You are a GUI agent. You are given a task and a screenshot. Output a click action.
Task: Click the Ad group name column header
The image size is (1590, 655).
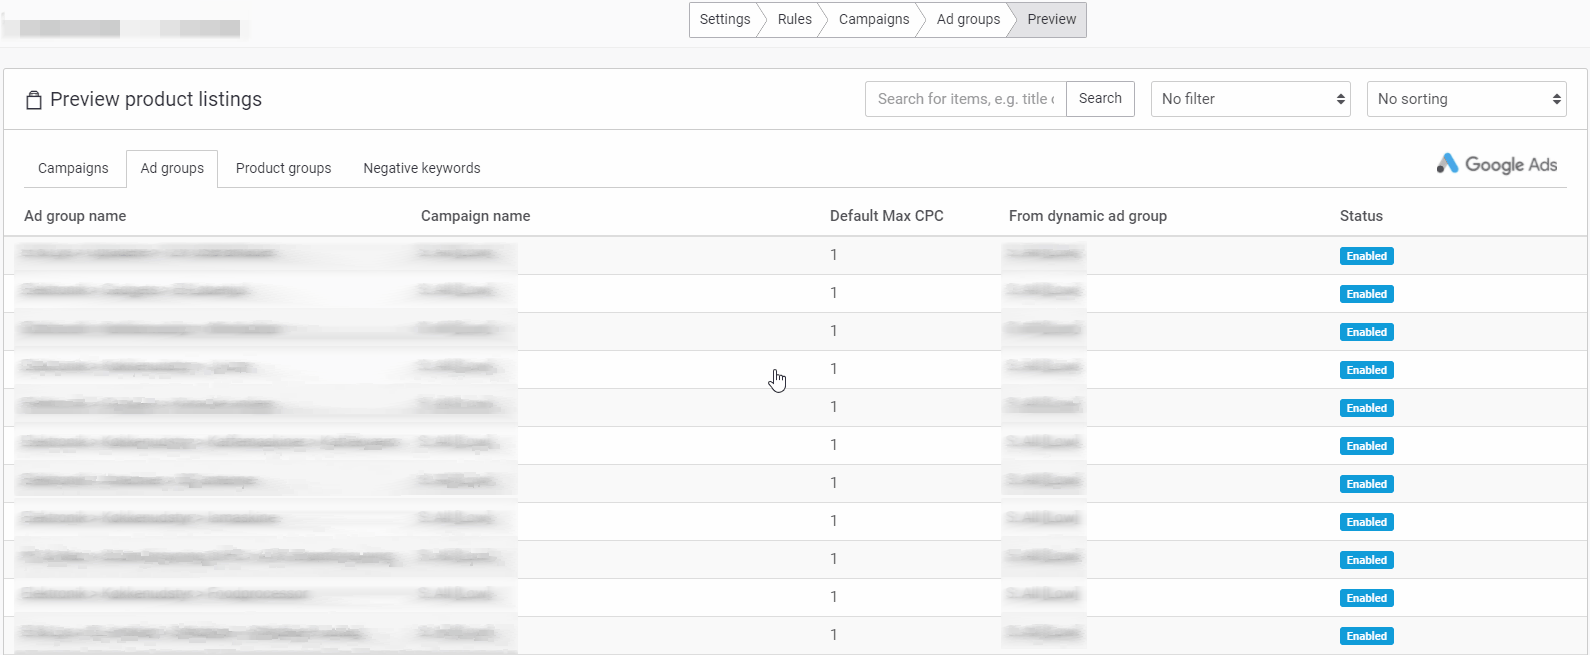[x=75, y=216]
